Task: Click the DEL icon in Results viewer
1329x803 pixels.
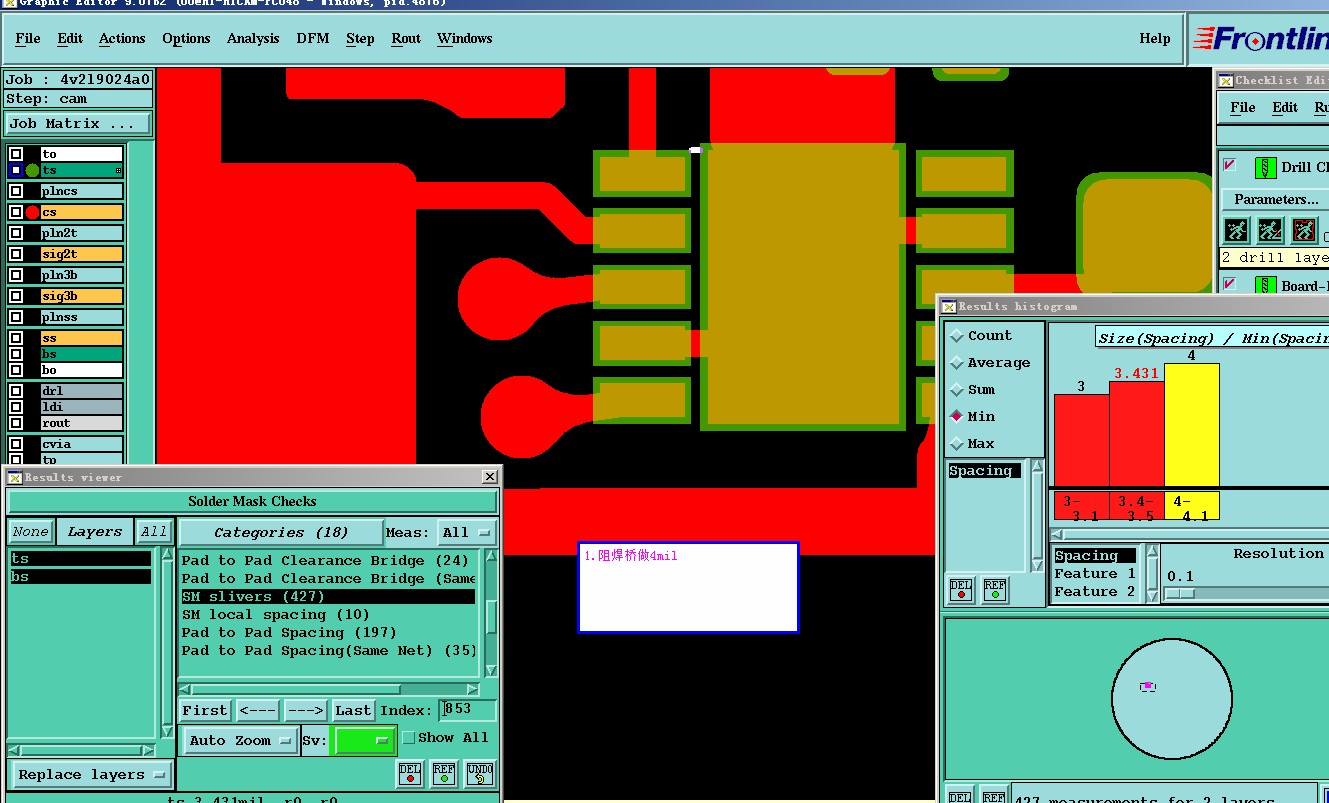Action: 410,774
